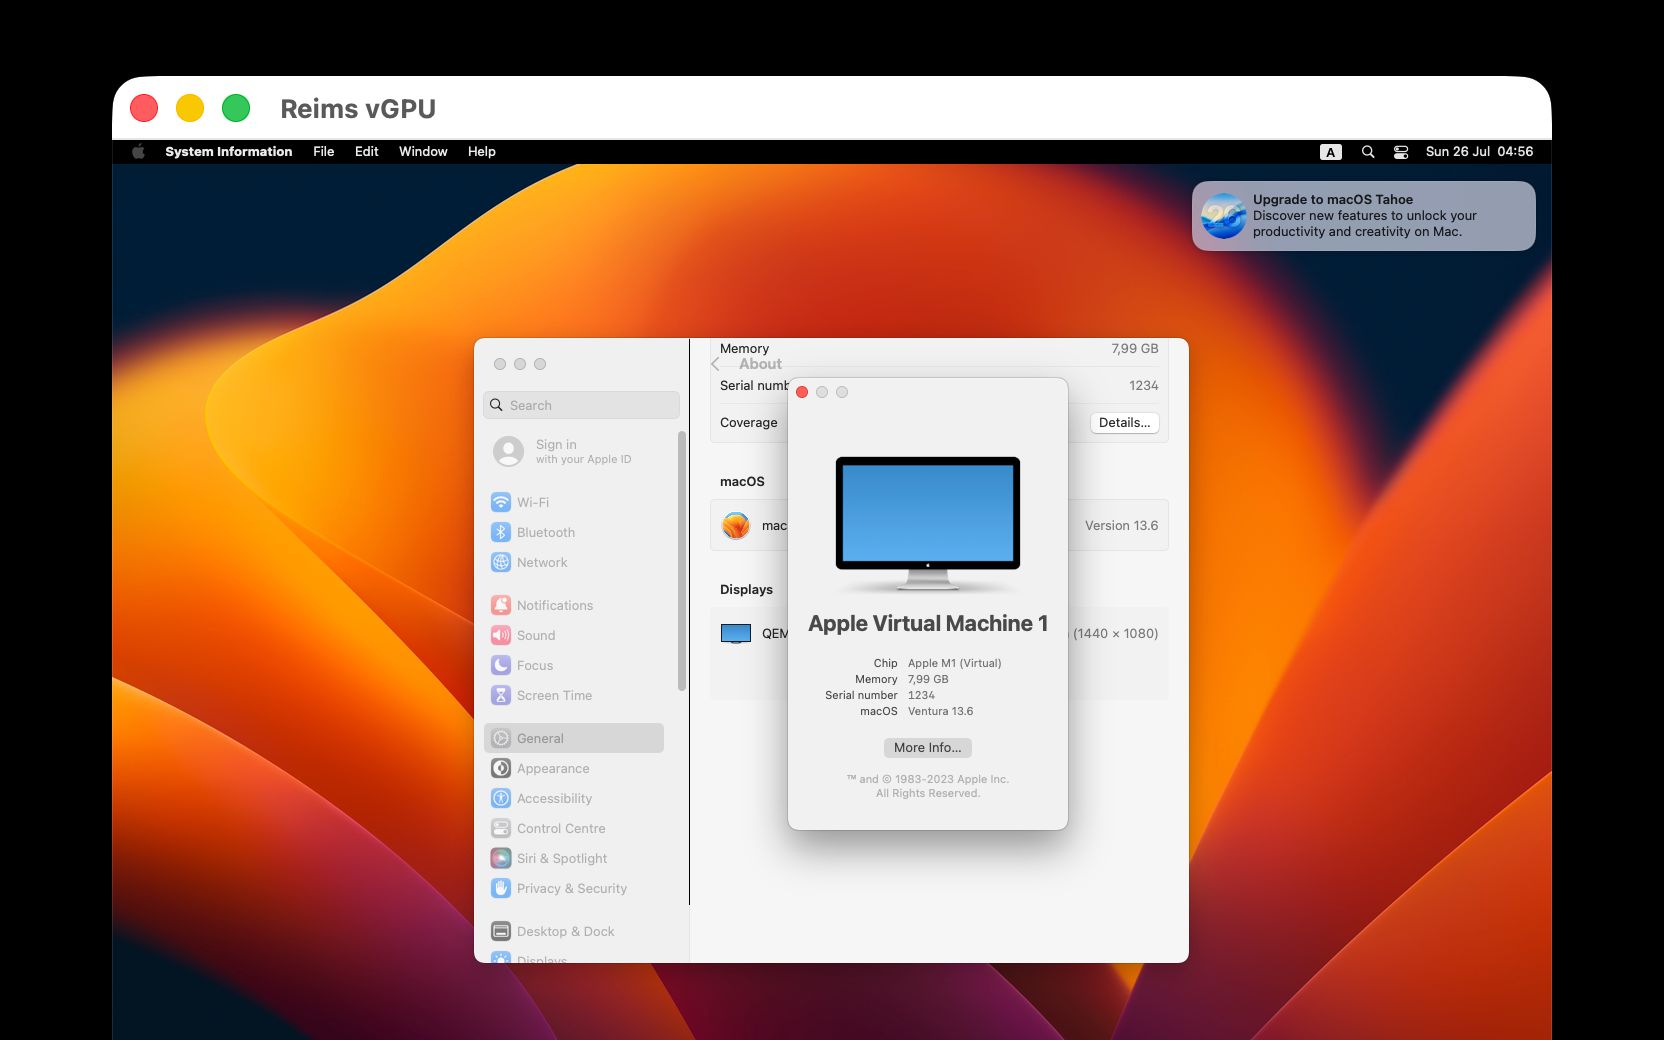This screenshot has width=1664, height=1040.
Task: Click the macOS Tahoe 26 notification icon
Action: pyautogui.click(x=1224, y=216)
